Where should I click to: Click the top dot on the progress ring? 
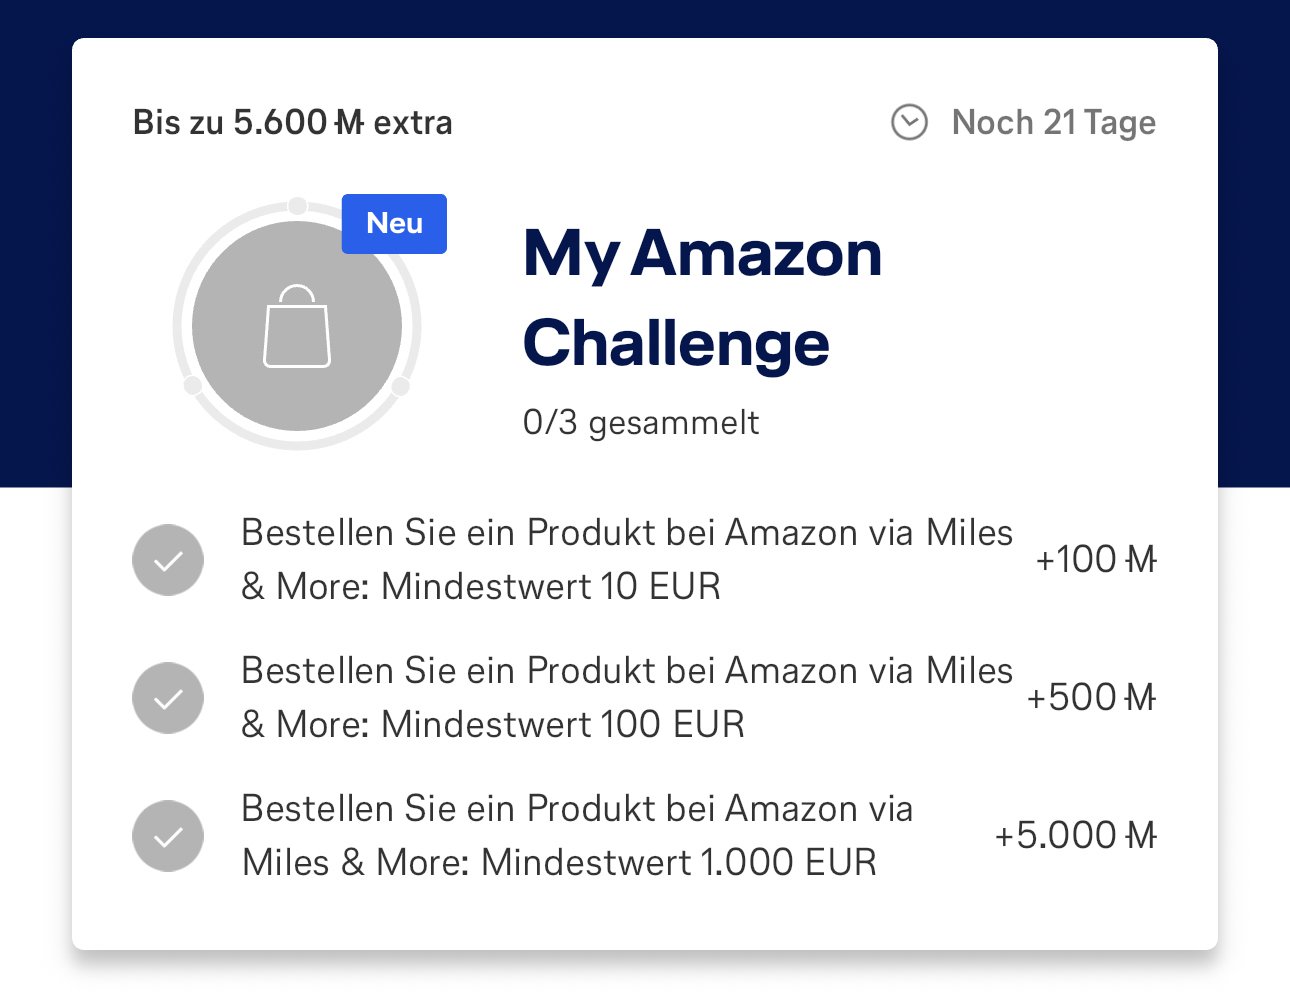tap(297, 206)
